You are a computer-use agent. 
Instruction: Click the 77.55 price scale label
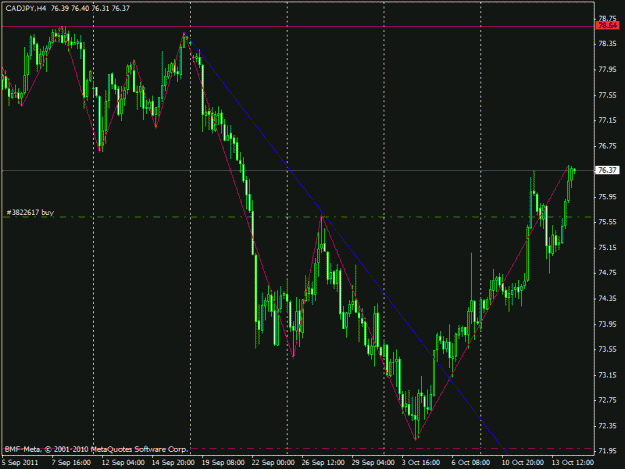[607, 95]
